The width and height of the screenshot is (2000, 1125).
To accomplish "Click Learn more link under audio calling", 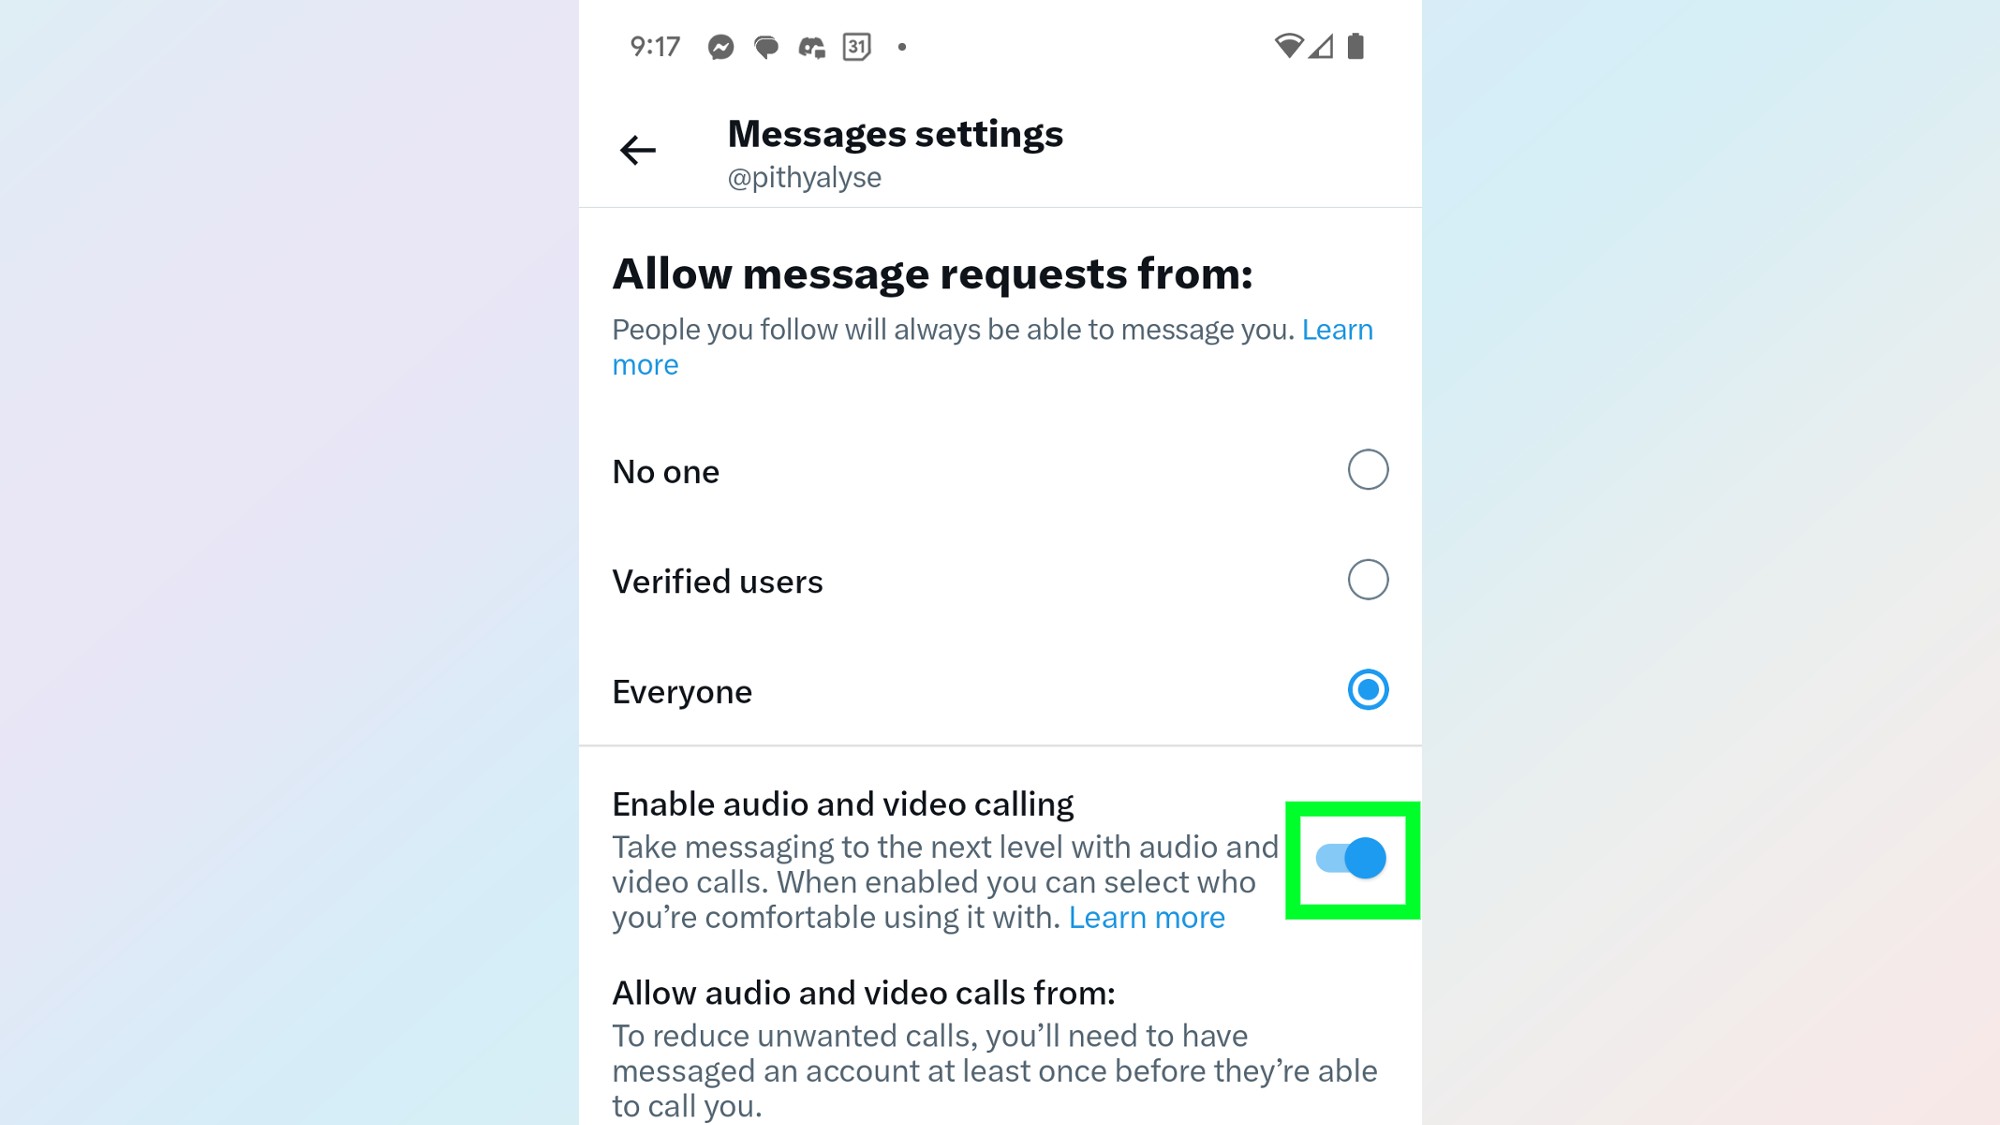I will pyautogui.click(x=1147, y=916).
